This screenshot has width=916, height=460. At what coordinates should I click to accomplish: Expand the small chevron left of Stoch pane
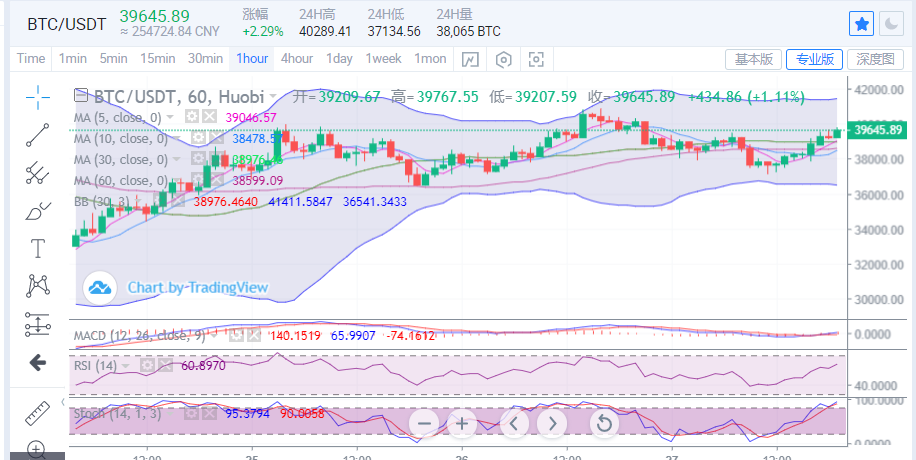click(63, 402)
